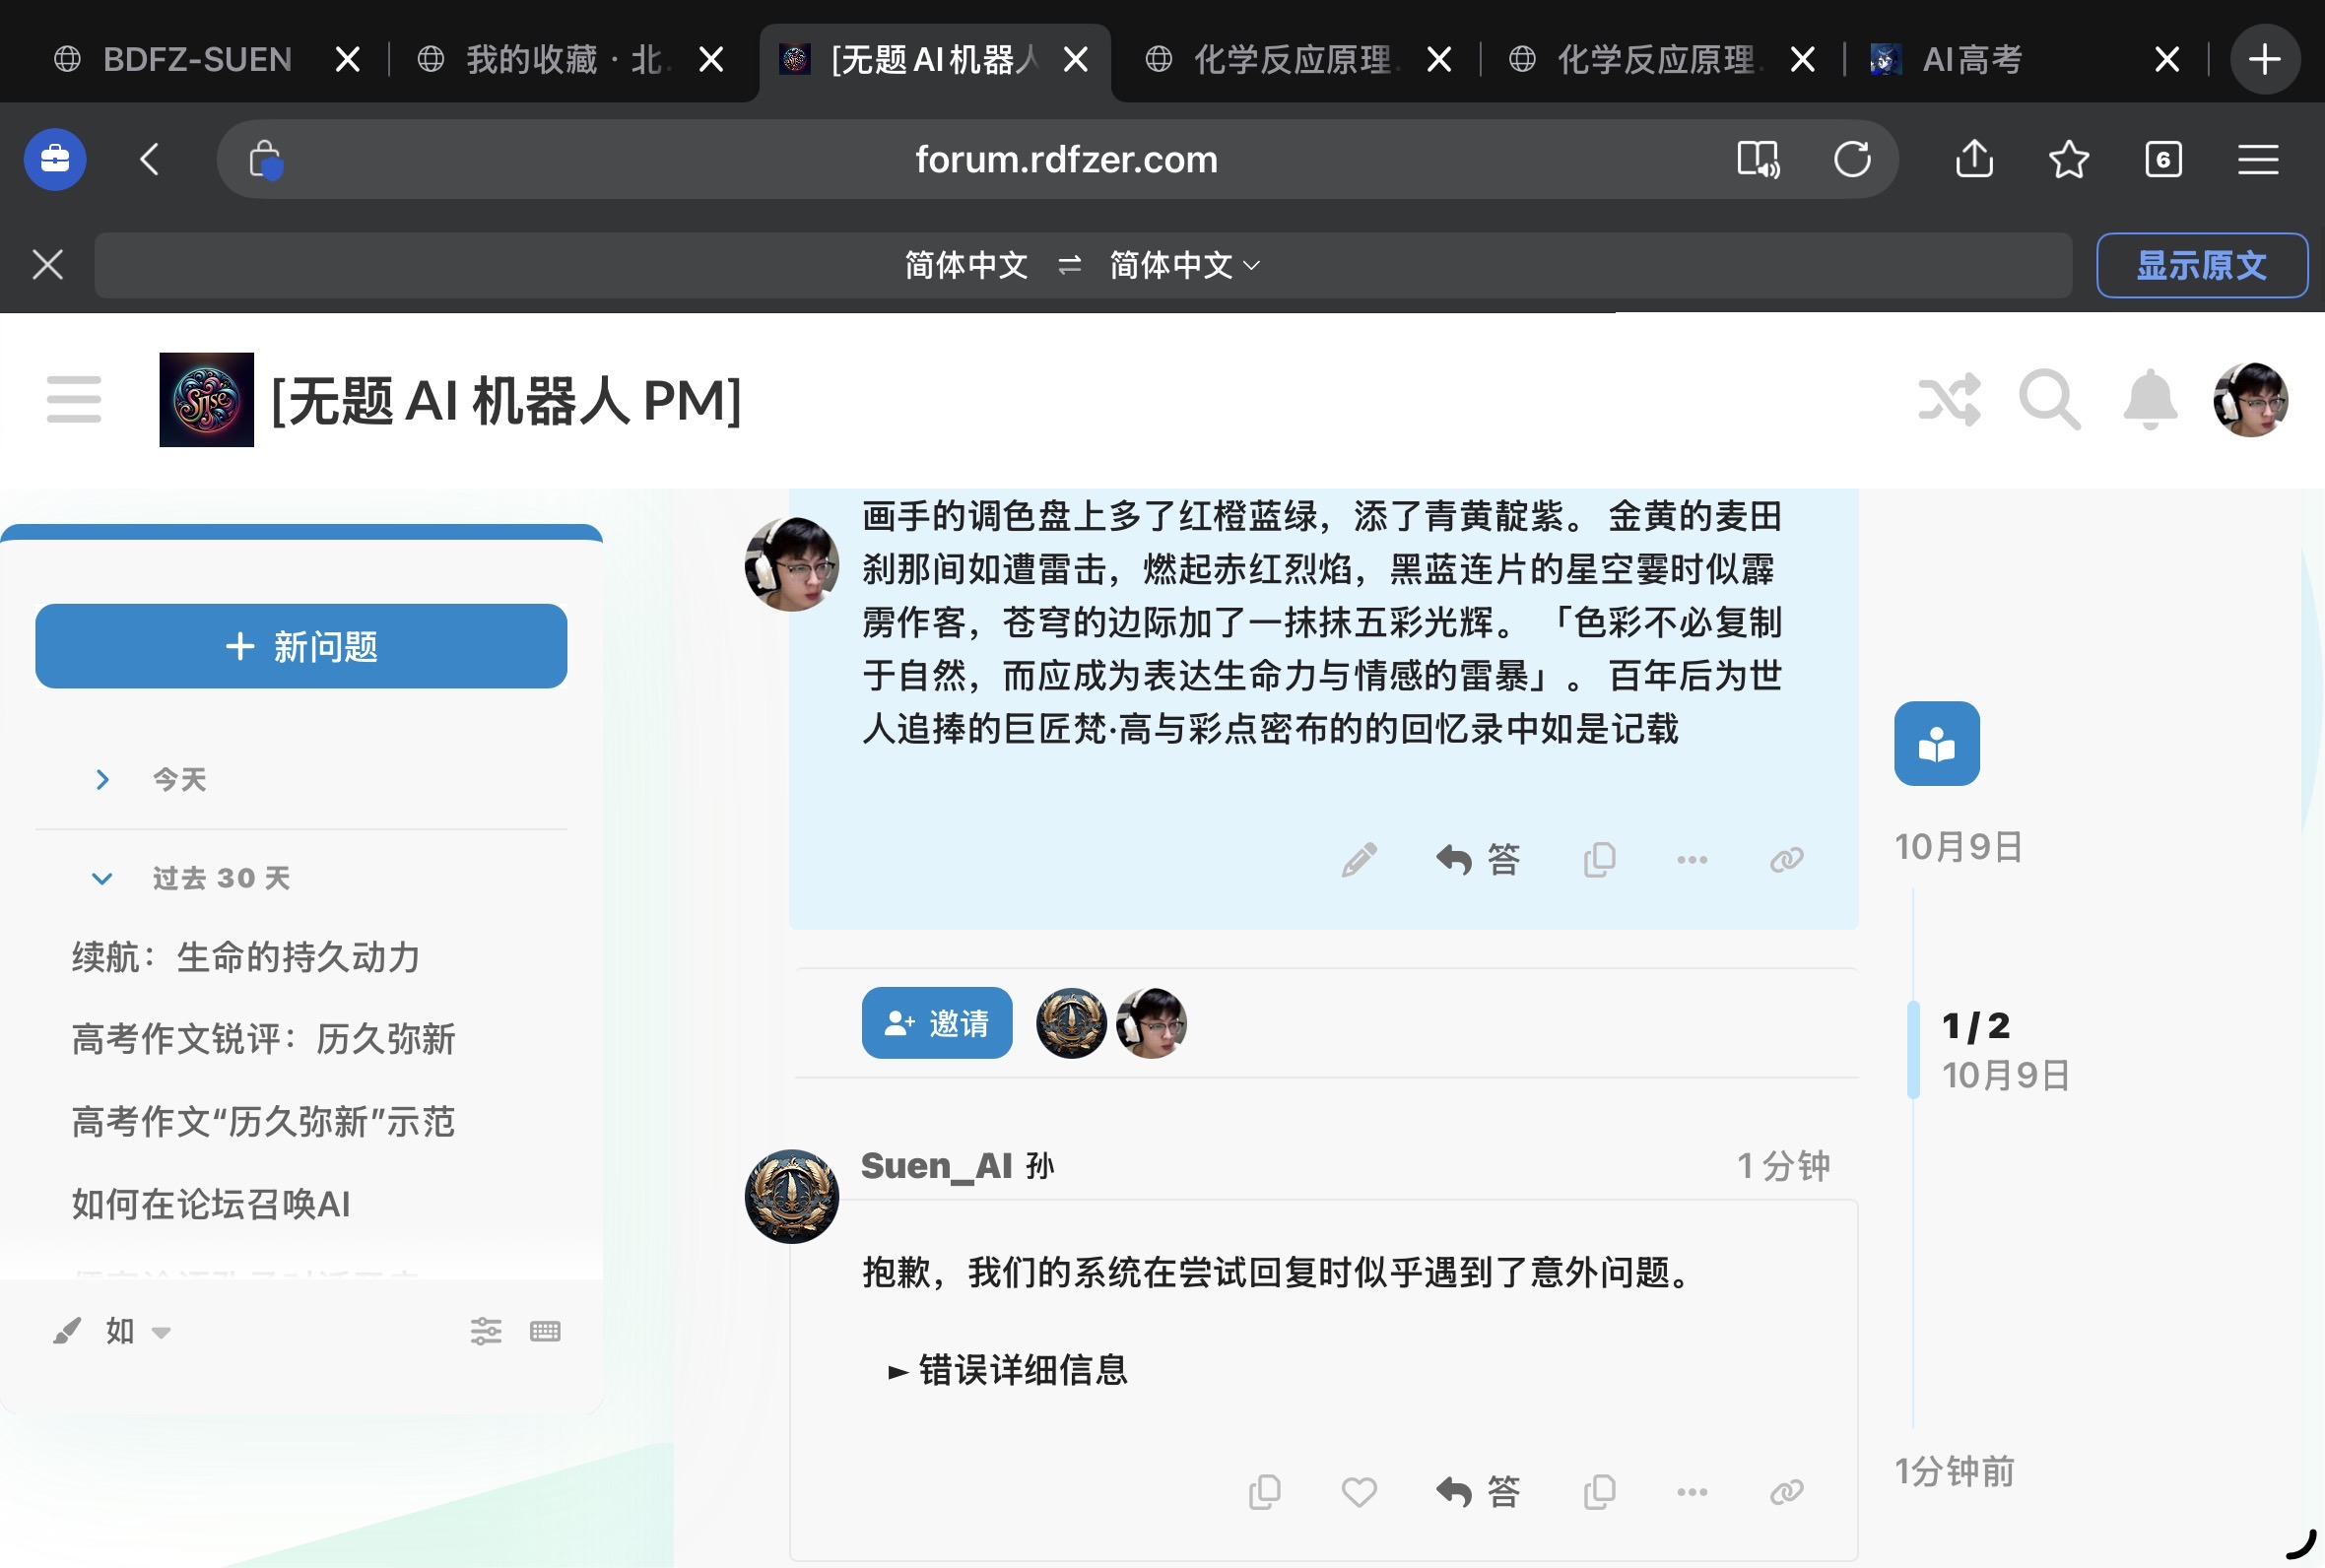
Task: Open hamburger sidebar menu in forum header
Action: pos(74,400)
